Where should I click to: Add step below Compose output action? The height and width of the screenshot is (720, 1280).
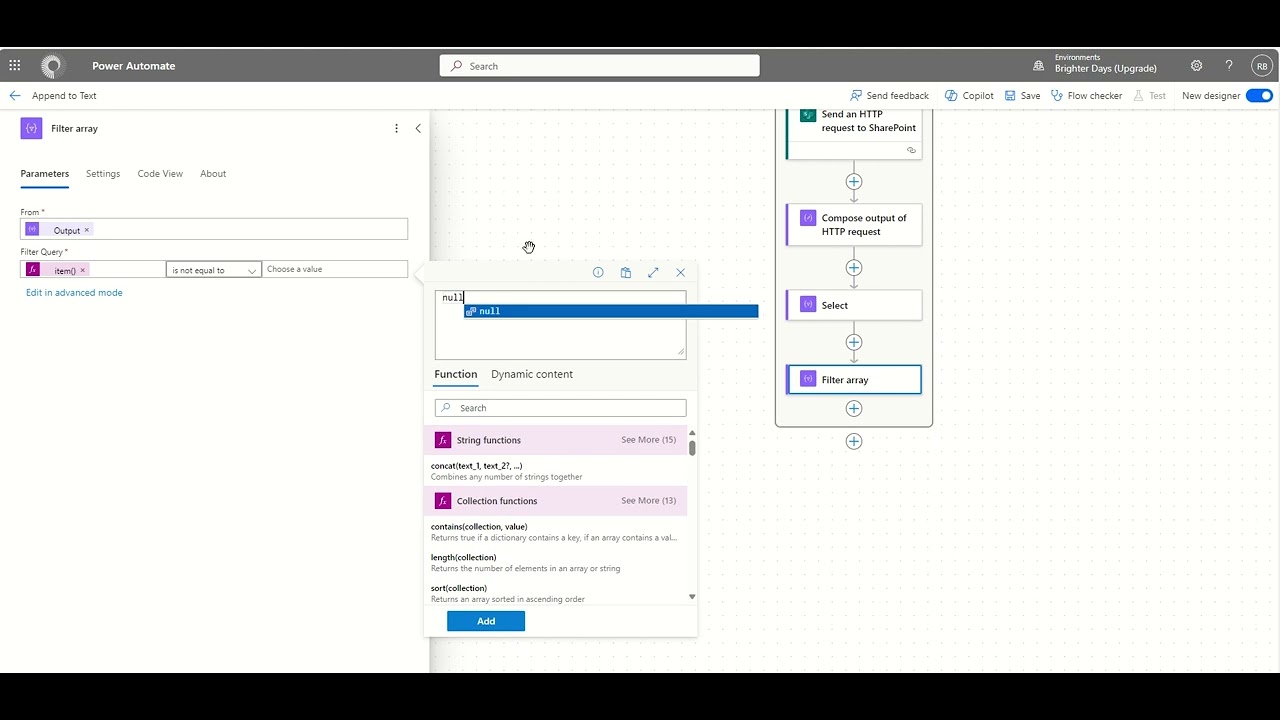854,268
